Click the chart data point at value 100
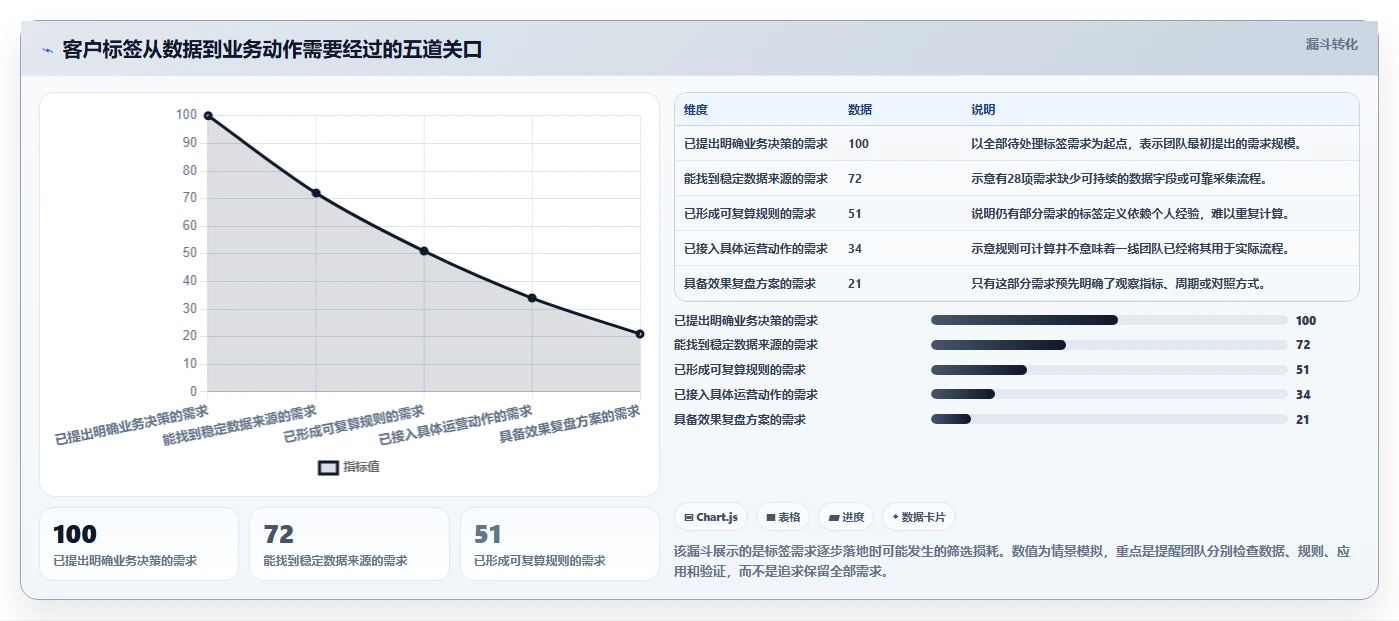Screen dimensions: 1399x621 point(208,116)
